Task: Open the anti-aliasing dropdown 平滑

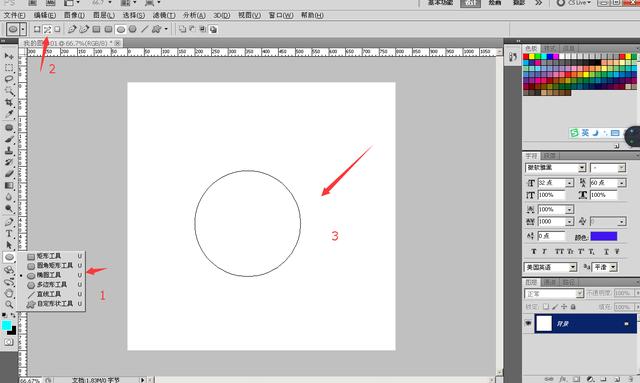Action: tap(613, 267)
